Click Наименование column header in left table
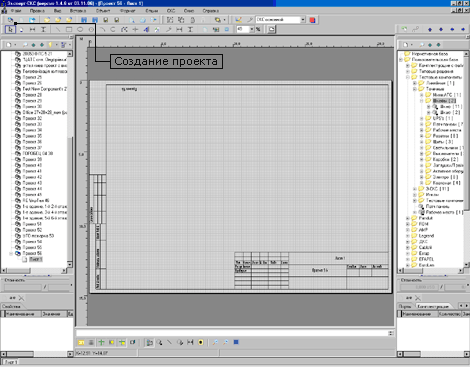This screenshot has width=470, height=367. pyautogui.click(x=22, y=314)
